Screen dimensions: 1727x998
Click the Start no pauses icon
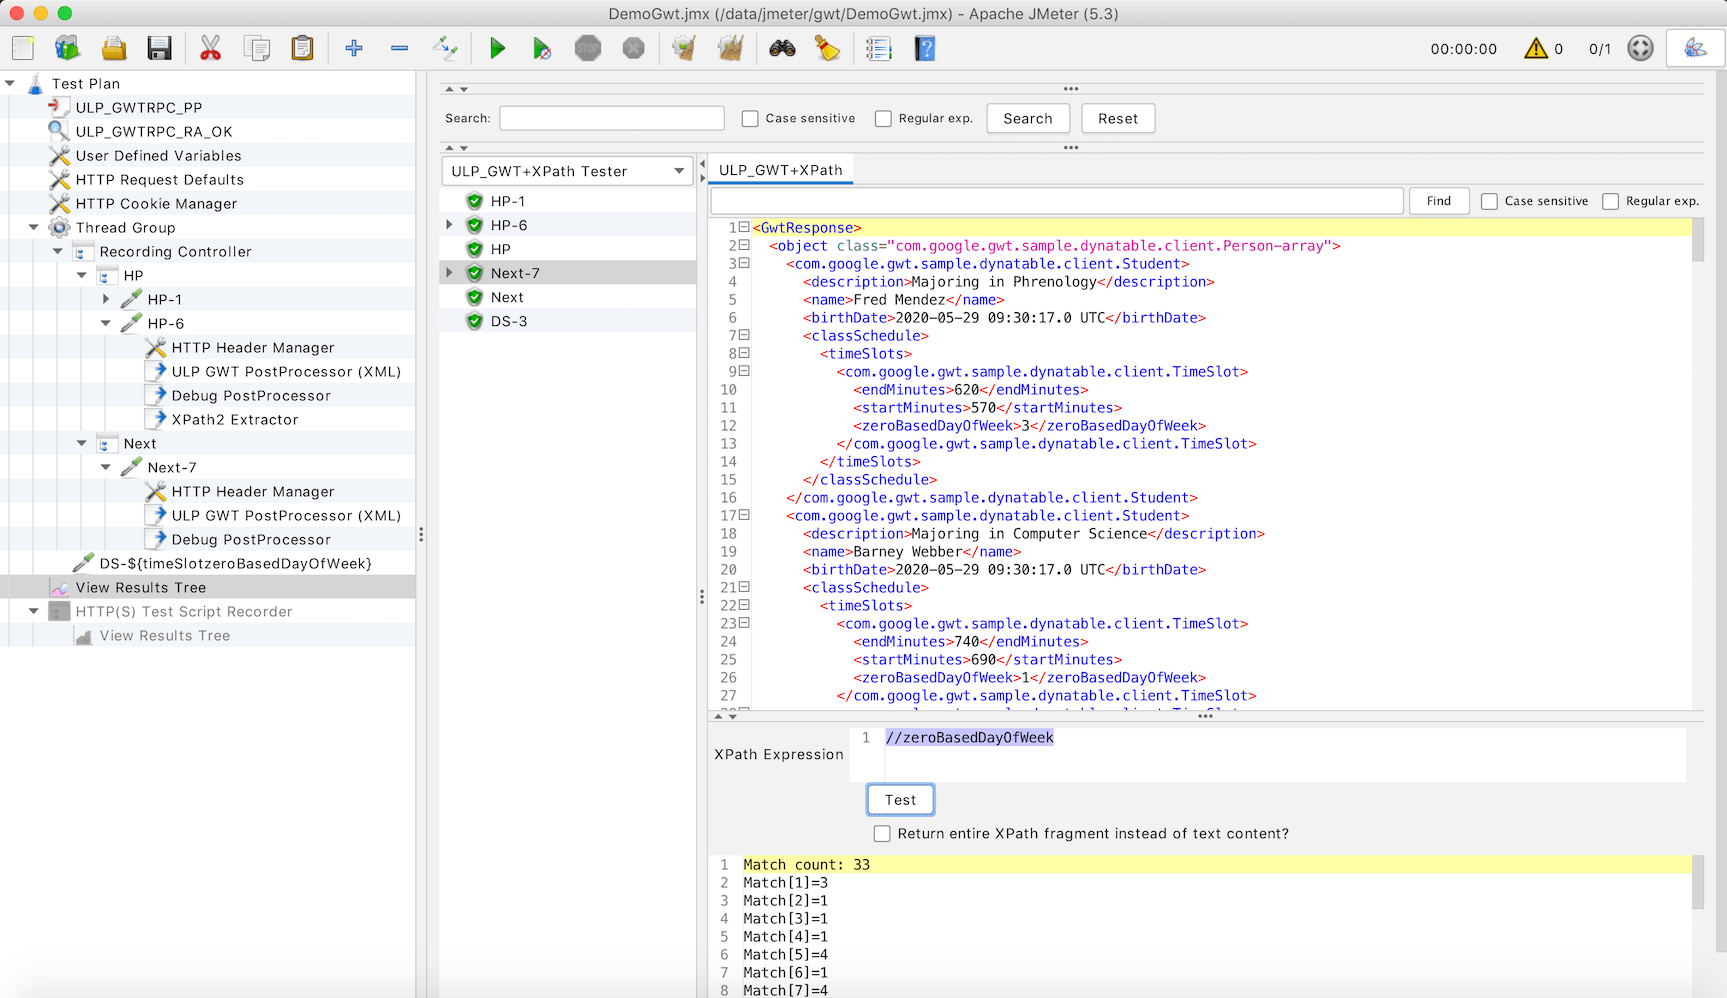(x=541, y=48)
